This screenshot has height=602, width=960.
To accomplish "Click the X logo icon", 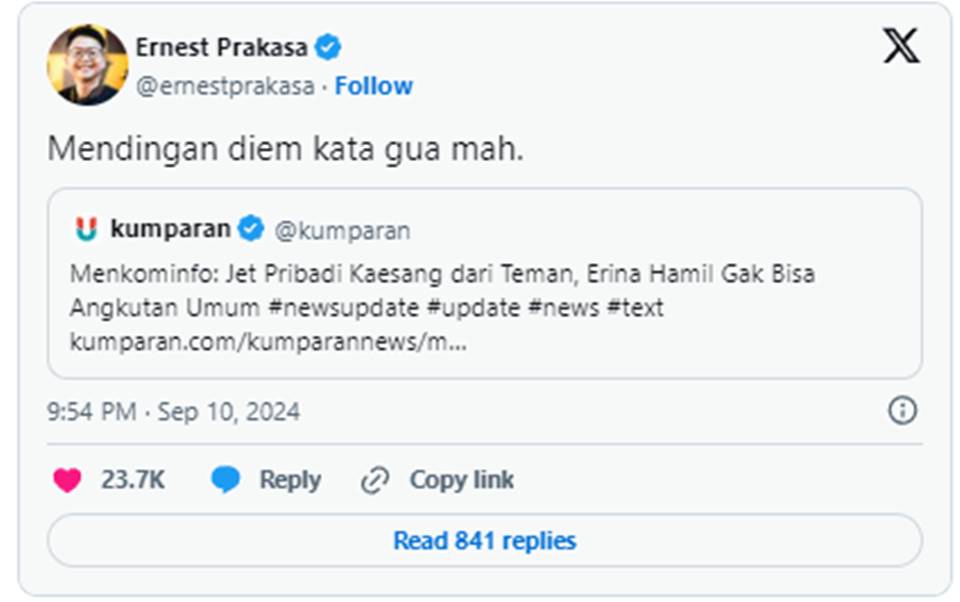I will [x=902, y=46].
